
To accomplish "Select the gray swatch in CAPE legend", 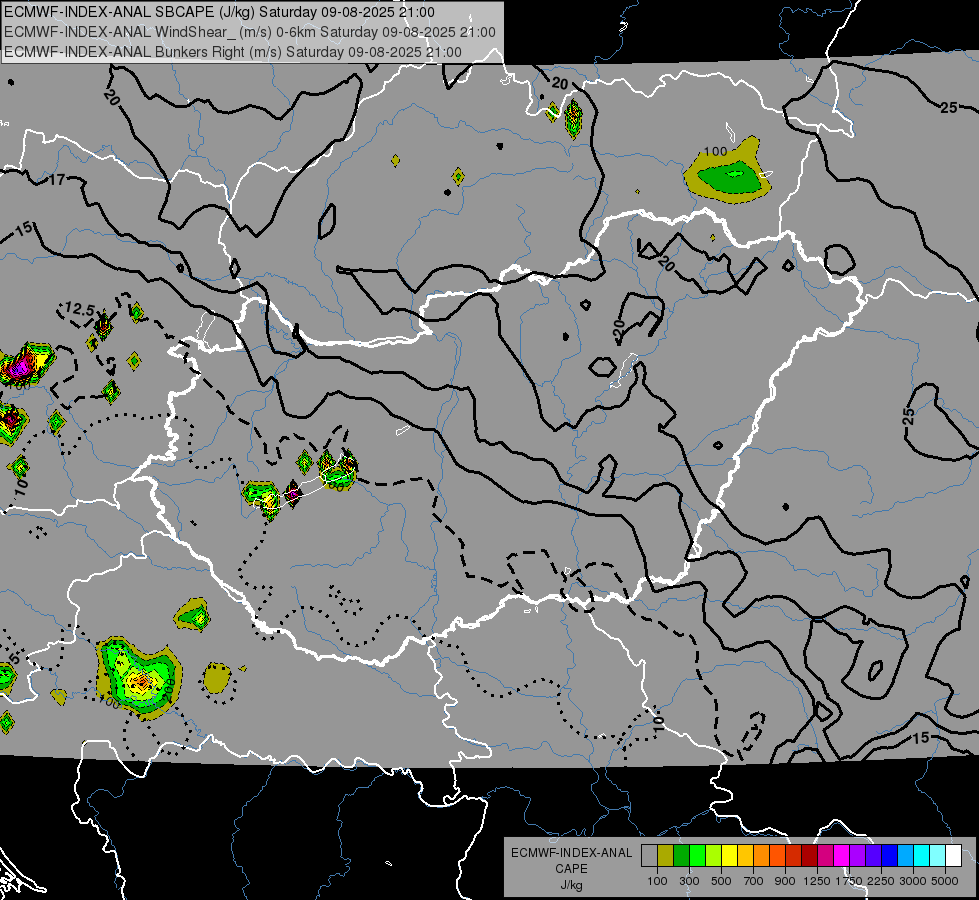I will tap(649, 856).
